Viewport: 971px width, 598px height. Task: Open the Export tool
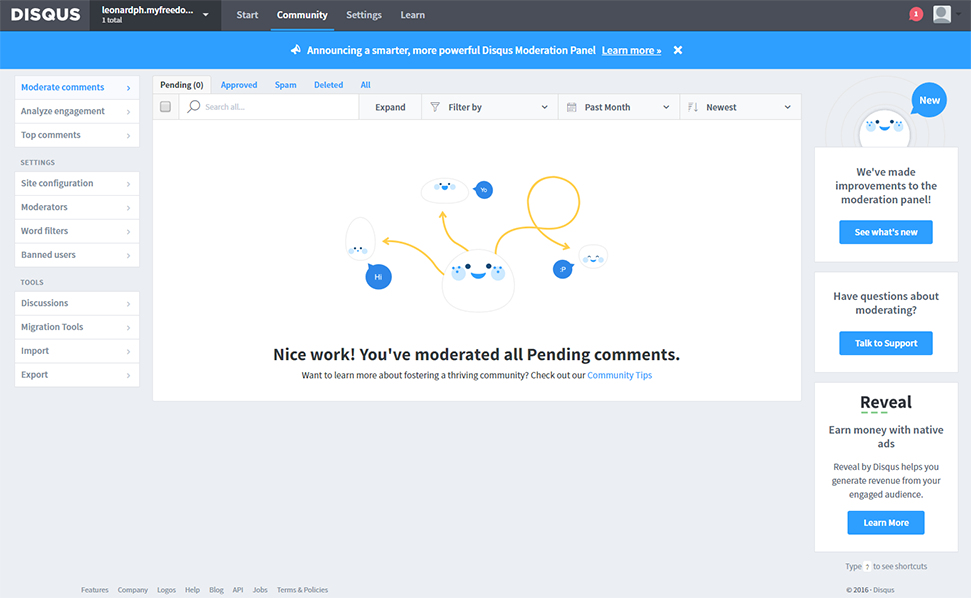click(77, 375)
